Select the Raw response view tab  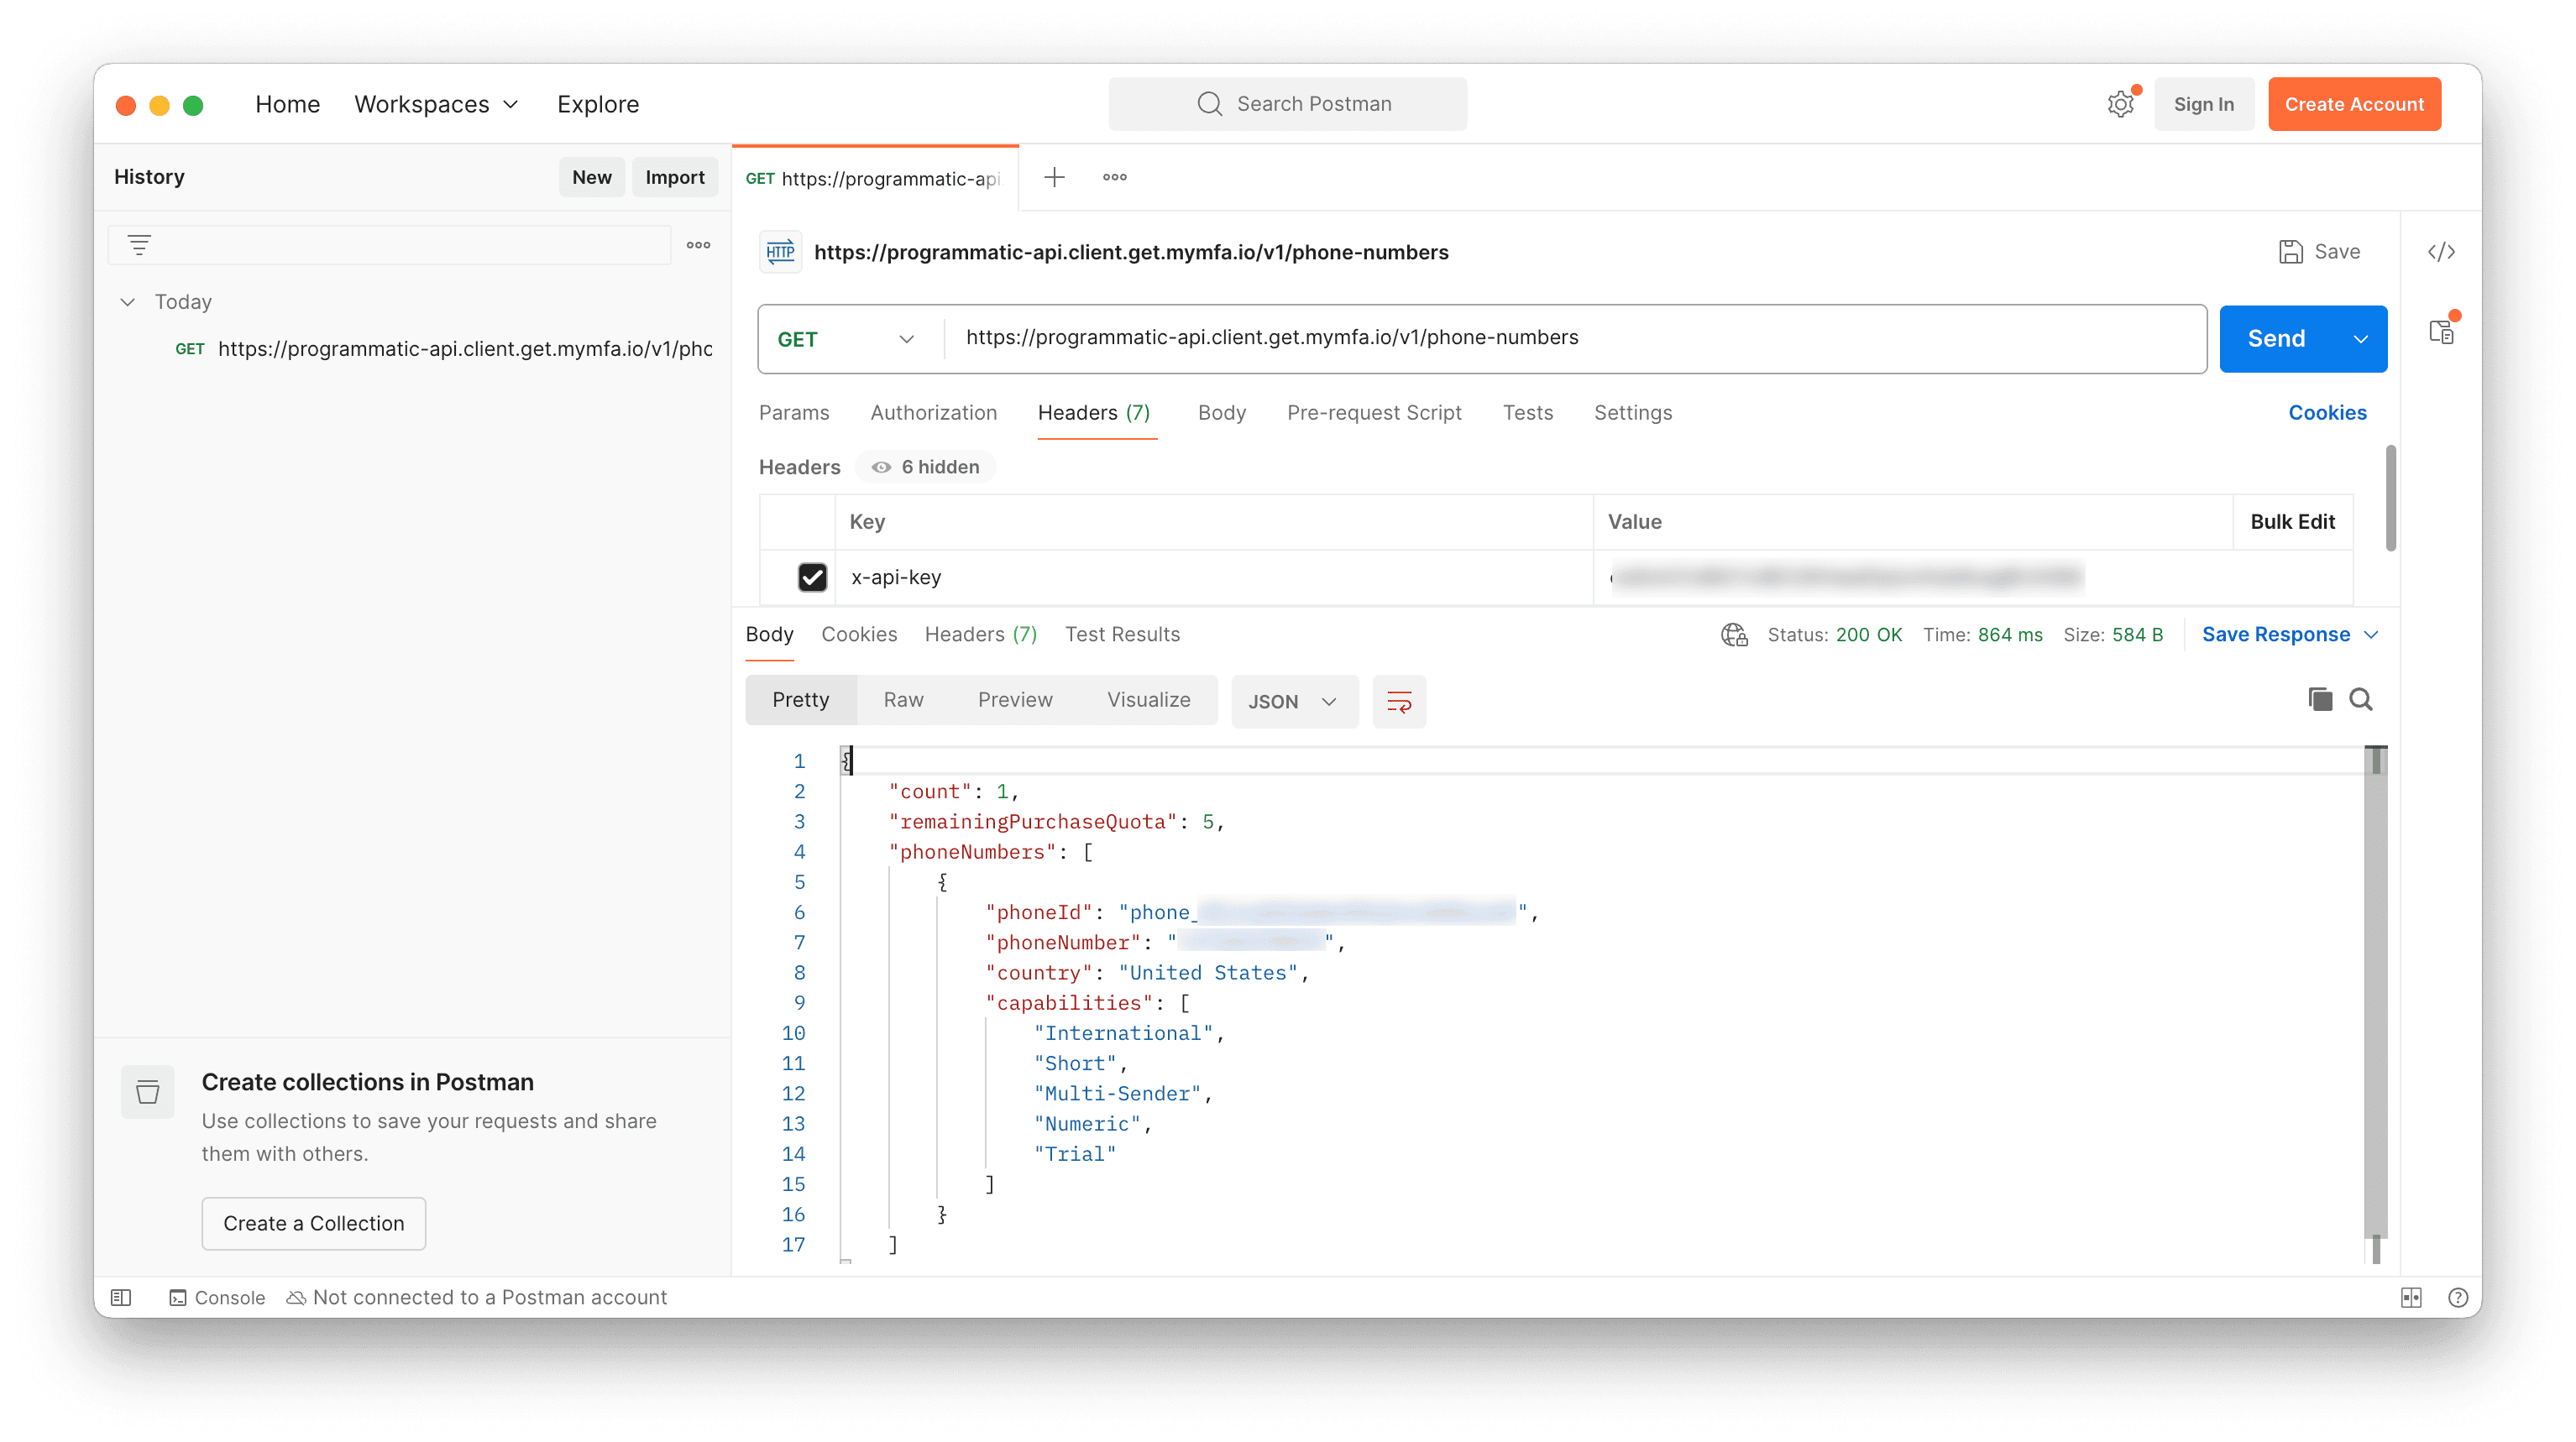pyautogui.click(x=903, y=699)
